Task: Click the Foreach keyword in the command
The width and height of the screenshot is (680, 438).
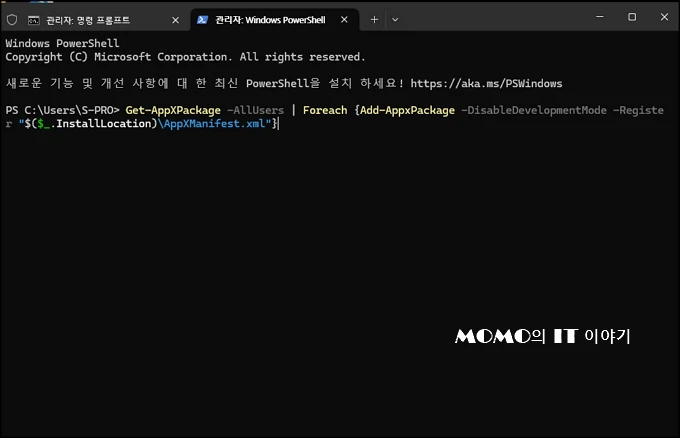Action: click(325, 110)
